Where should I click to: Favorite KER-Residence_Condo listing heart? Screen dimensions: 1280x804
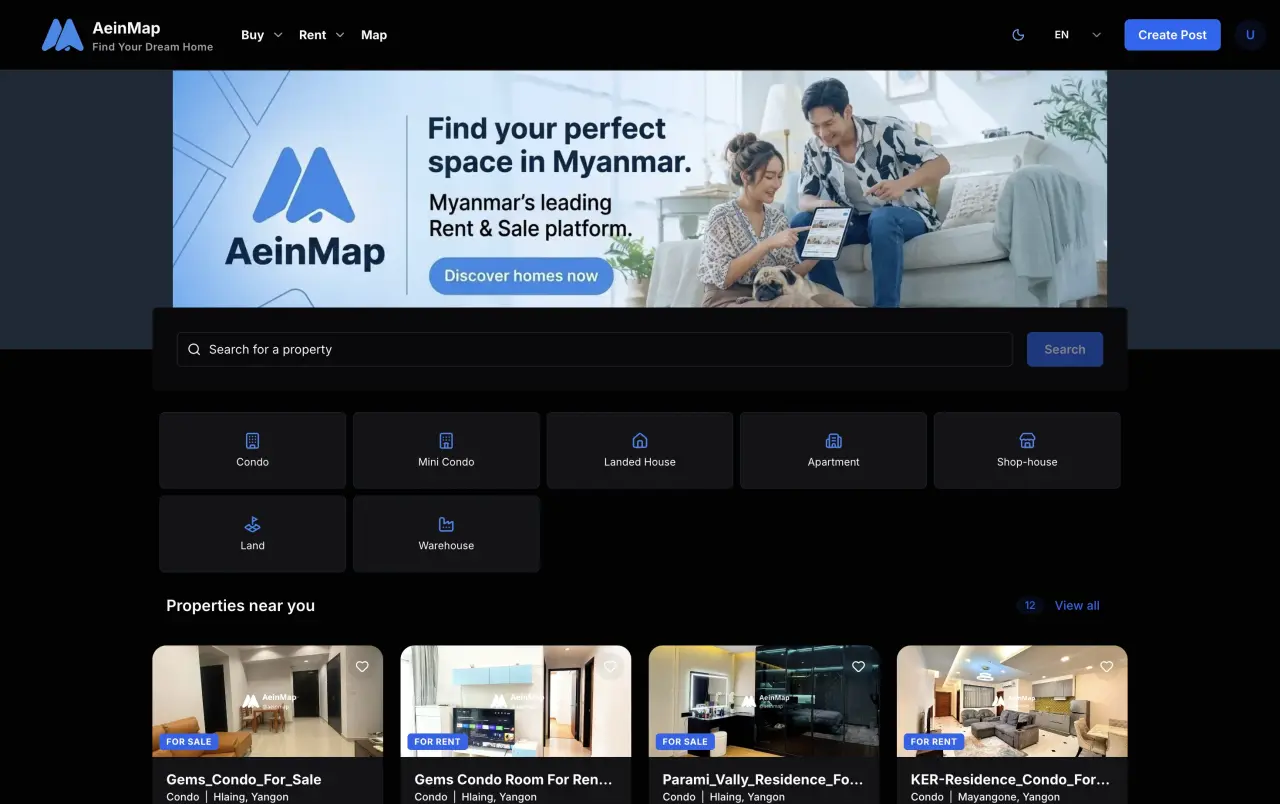click(x=1106, y=666)
